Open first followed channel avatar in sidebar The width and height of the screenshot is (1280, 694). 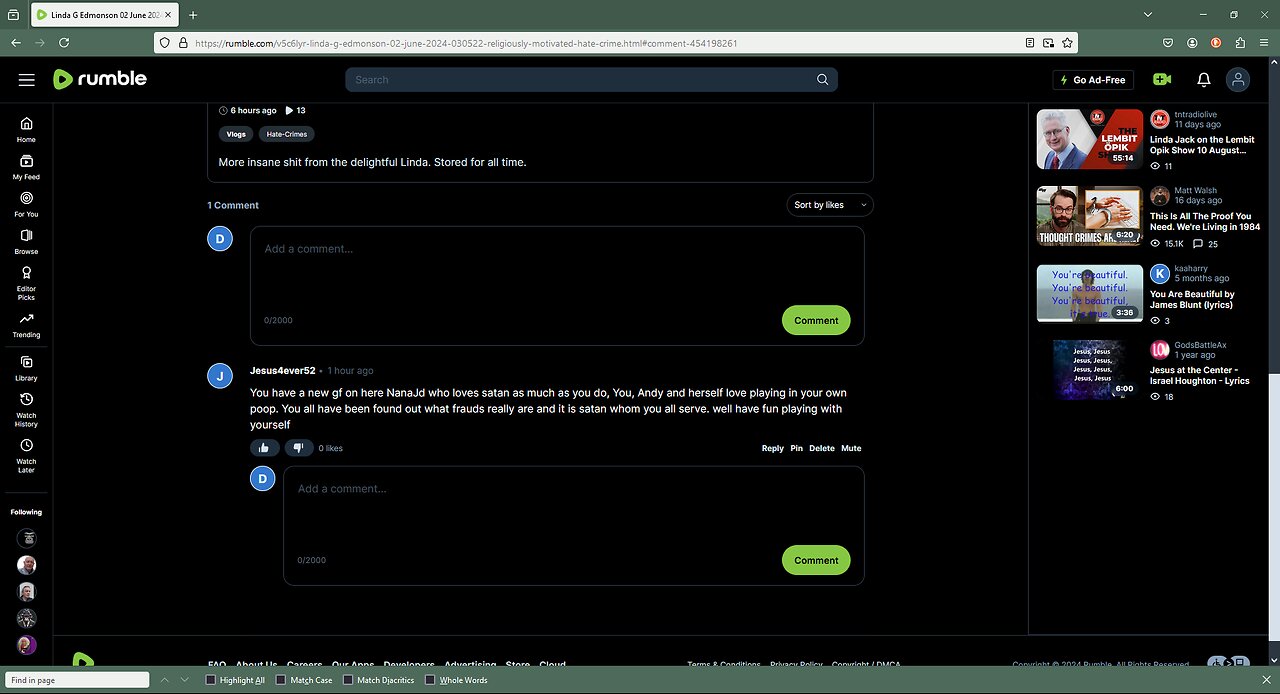click(26, 538)
